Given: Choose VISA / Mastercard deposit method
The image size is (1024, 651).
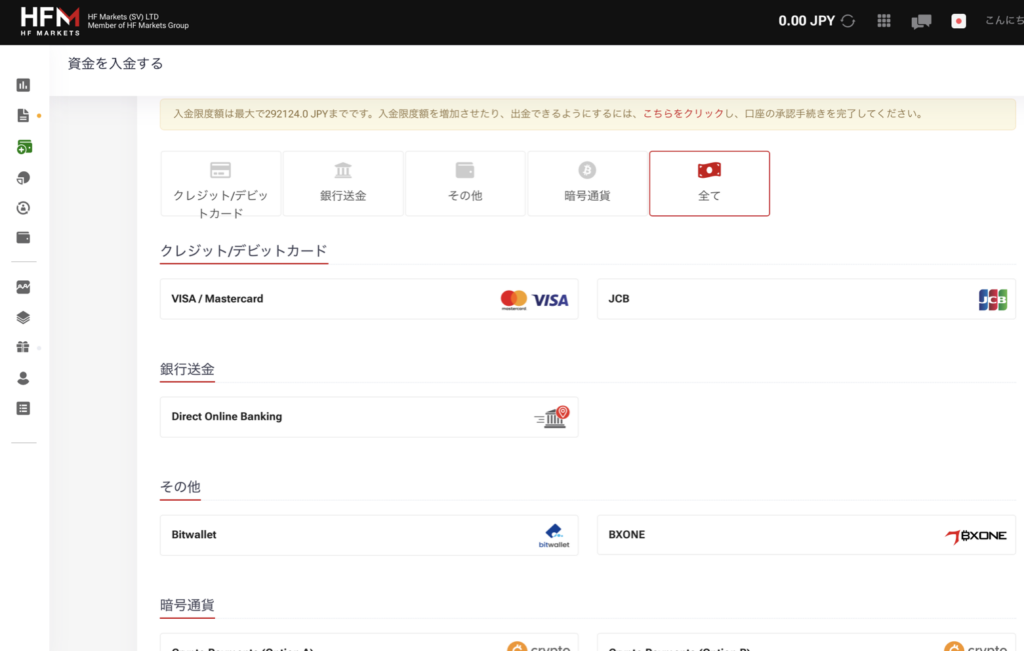Looking at the screenshot, I should [369, 299].
